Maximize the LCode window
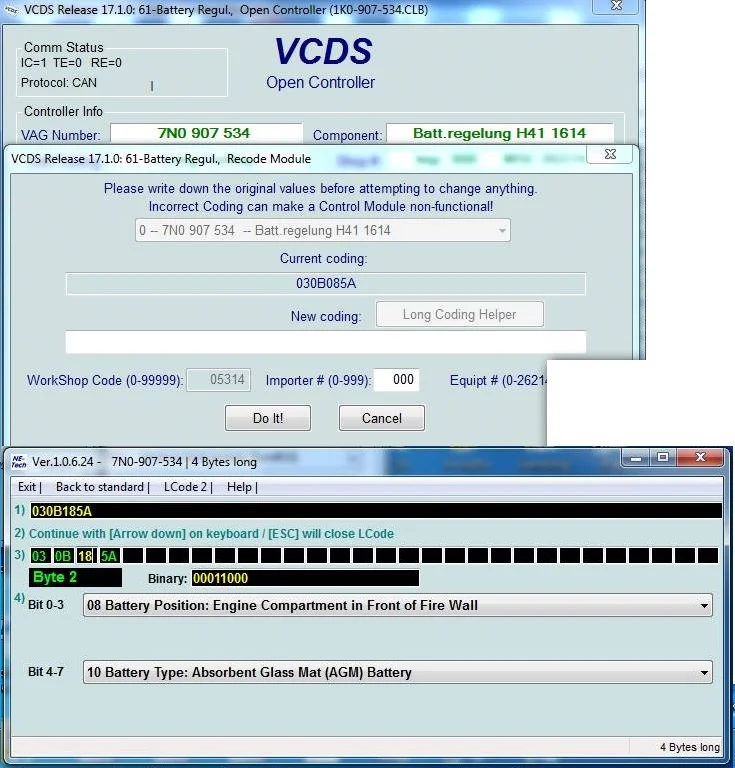This screenshot has height=768, width=735. click(663, 458)
